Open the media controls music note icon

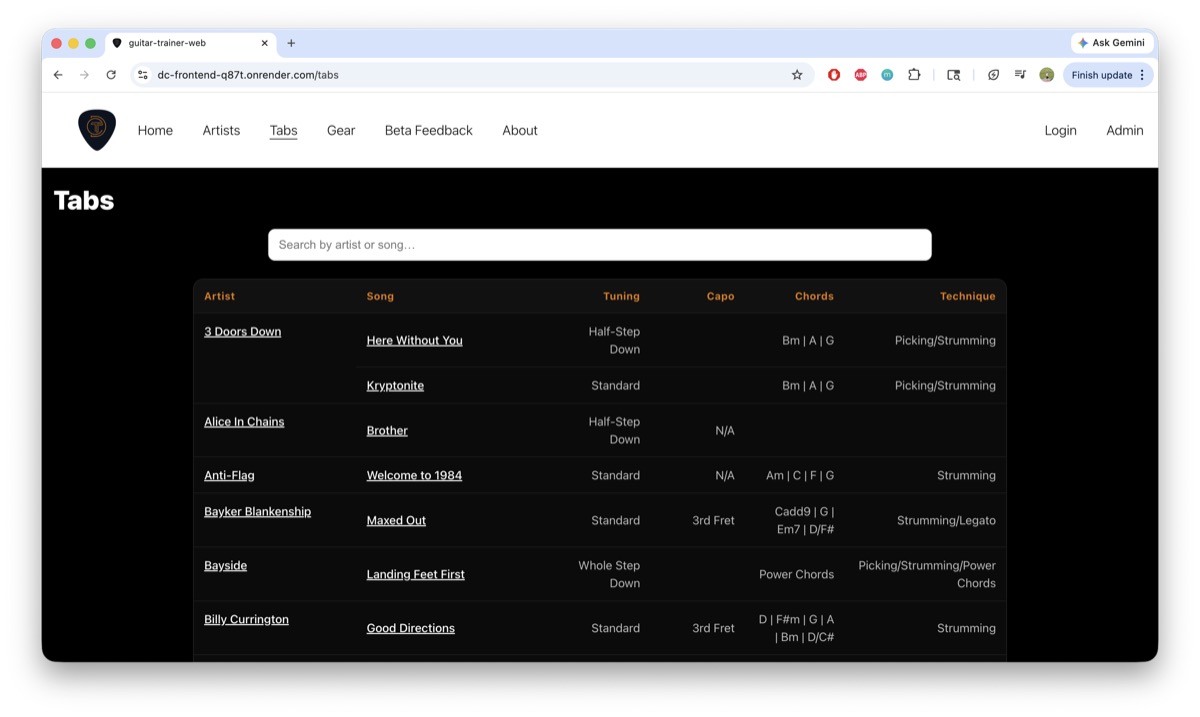1020,75
